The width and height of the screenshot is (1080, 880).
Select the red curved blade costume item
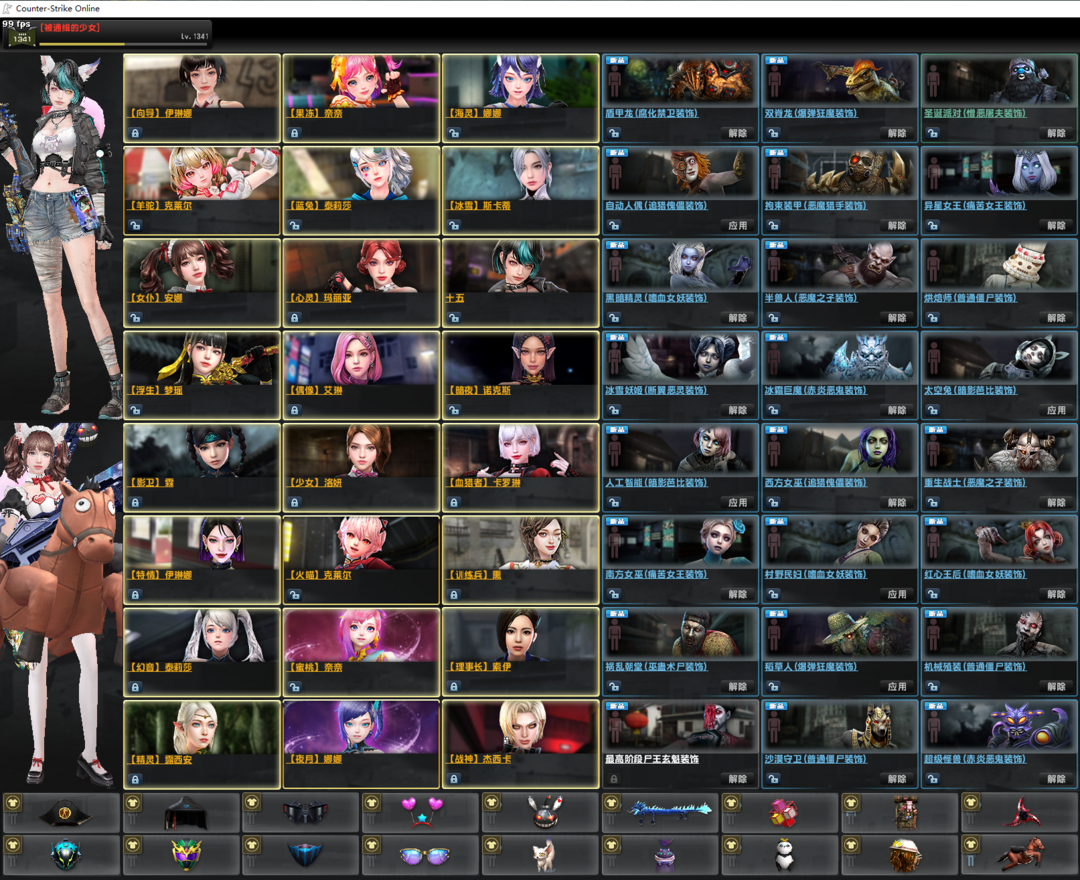(1024, 813)
